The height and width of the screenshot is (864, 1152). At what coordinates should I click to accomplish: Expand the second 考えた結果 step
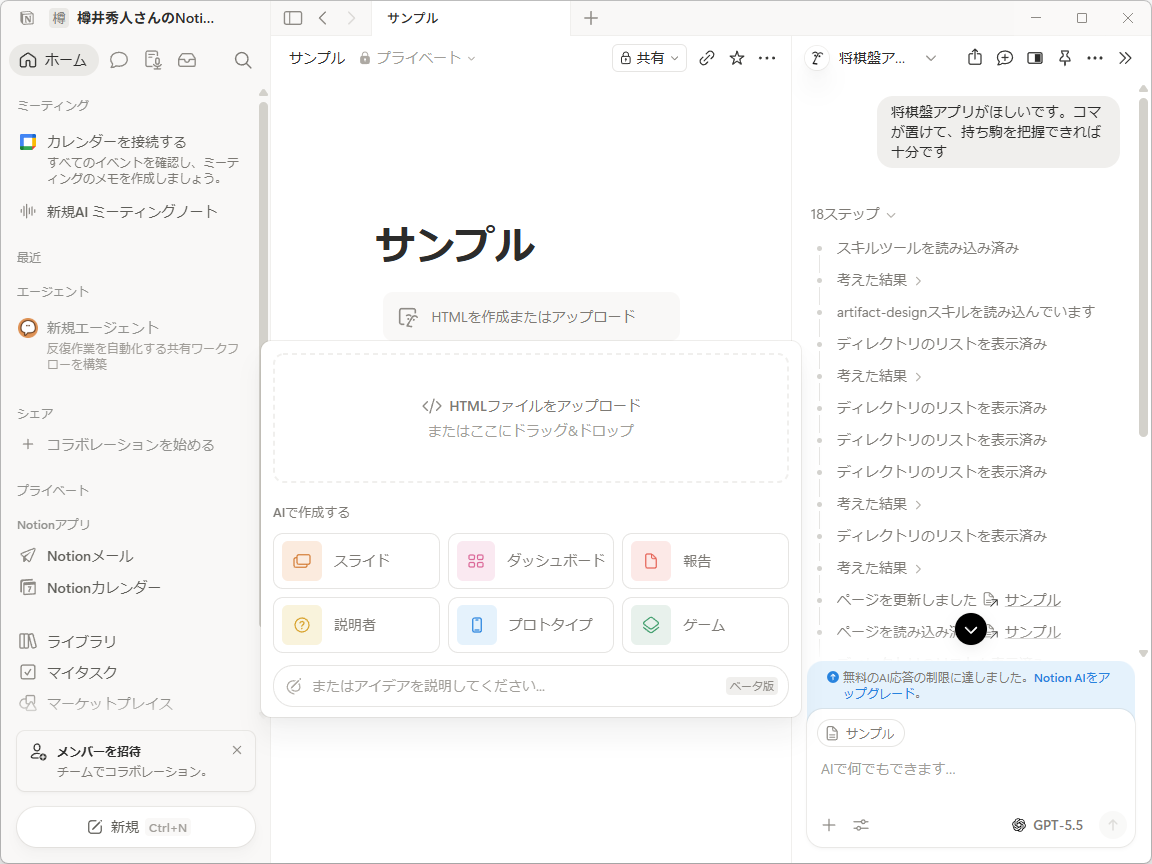pyautogui.click(x=879, y=376)
